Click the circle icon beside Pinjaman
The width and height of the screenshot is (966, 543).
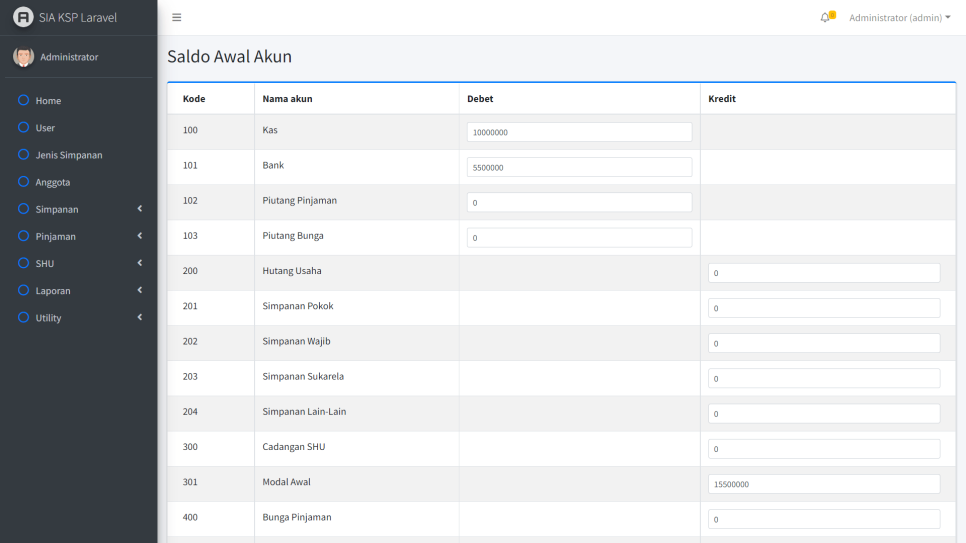[x=23, y=235]
